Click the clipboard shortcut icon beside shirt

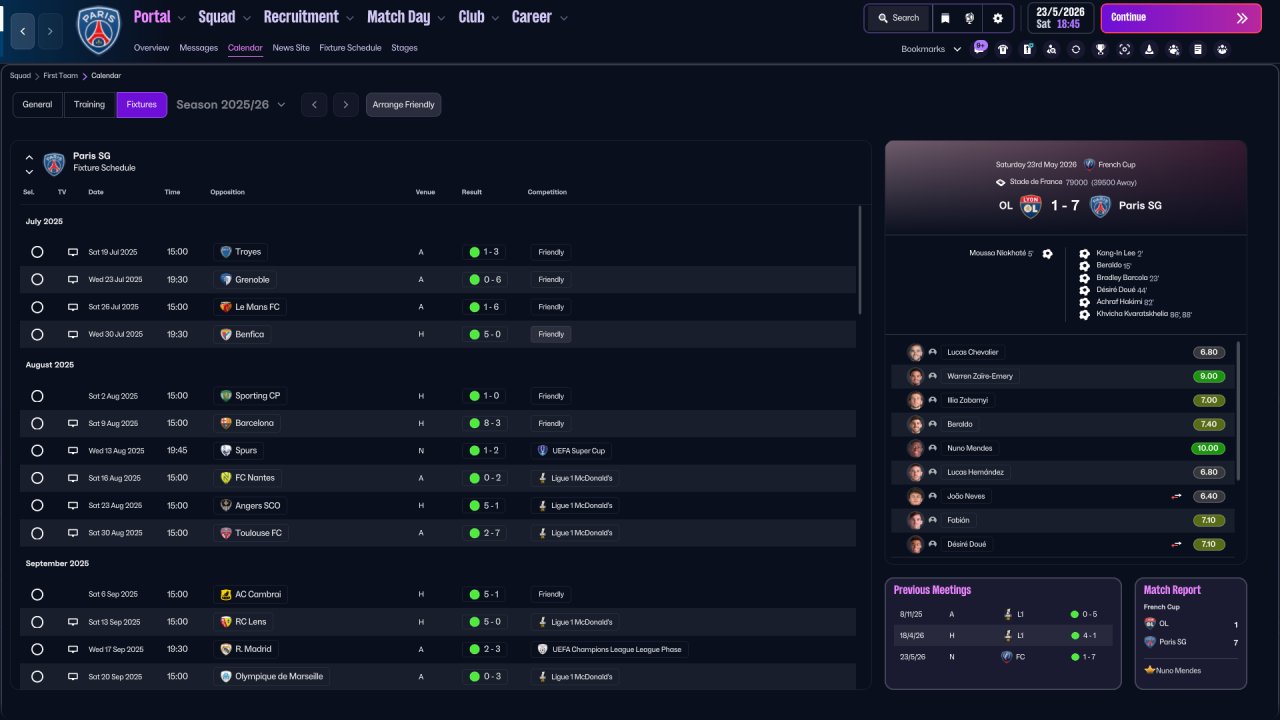pos(1027,49)
